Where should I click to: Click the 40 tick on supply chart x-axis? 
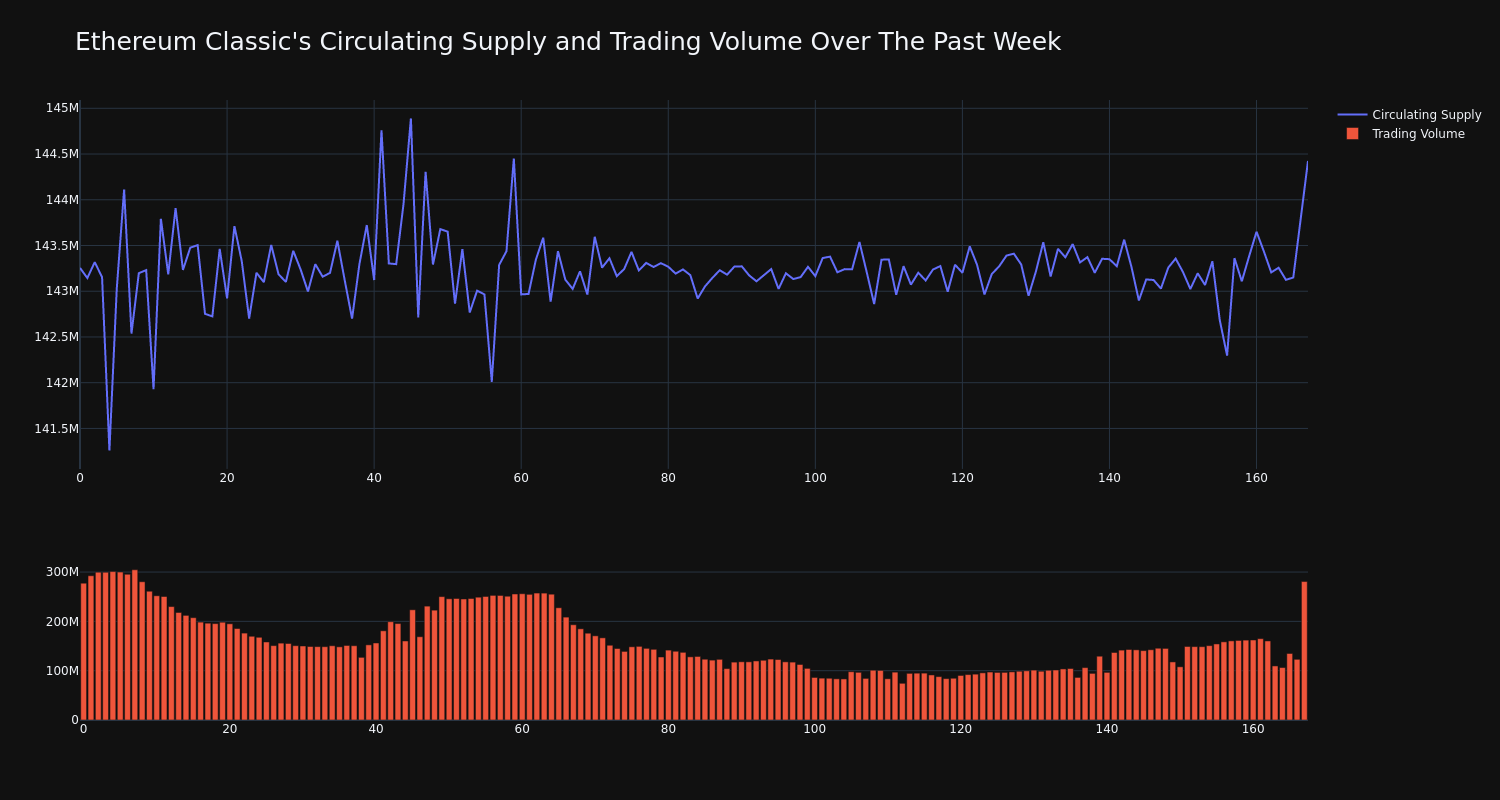(374, 478)
